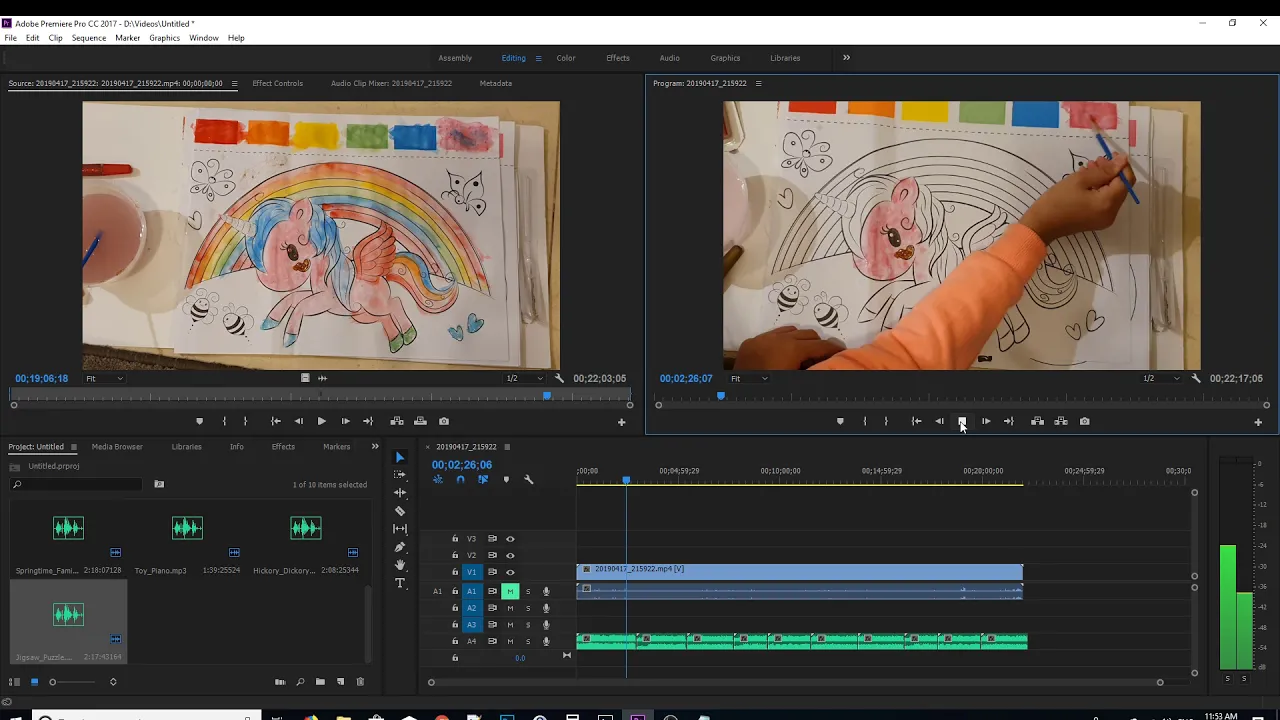This screenshot has width=1280, height=720.
Task: Select the Razor tool
Action: tap(400, 511)
